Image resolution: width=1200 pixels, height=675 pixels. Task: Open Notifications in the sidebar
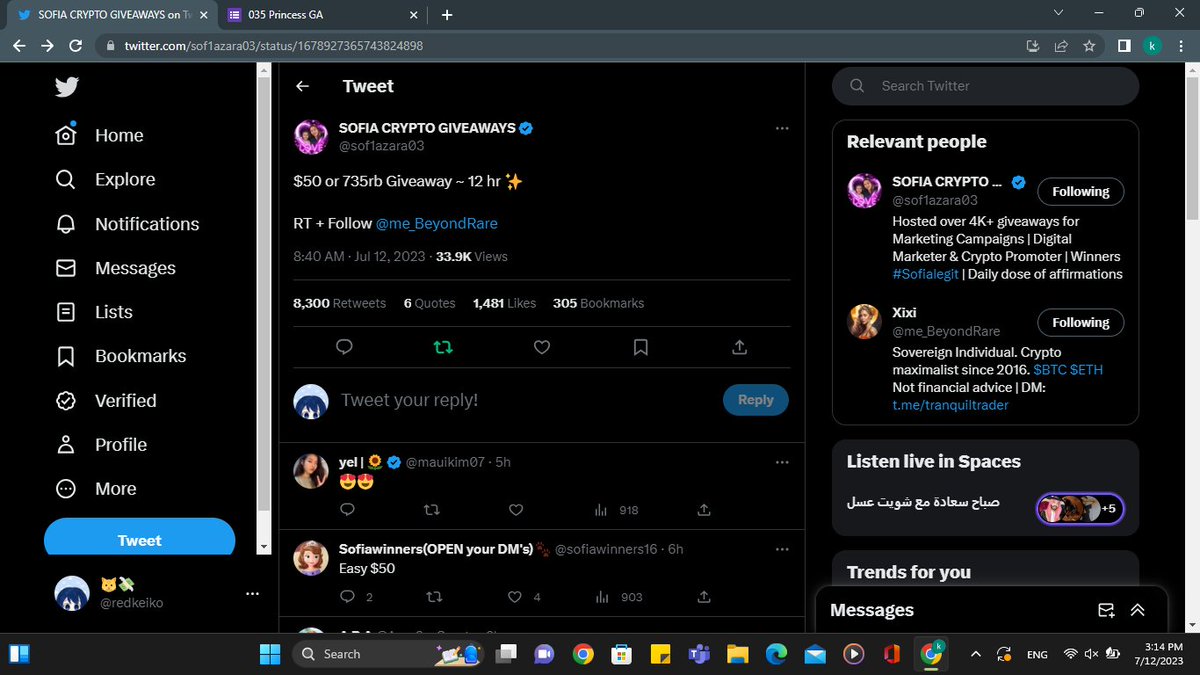click(x=127, y=224)
